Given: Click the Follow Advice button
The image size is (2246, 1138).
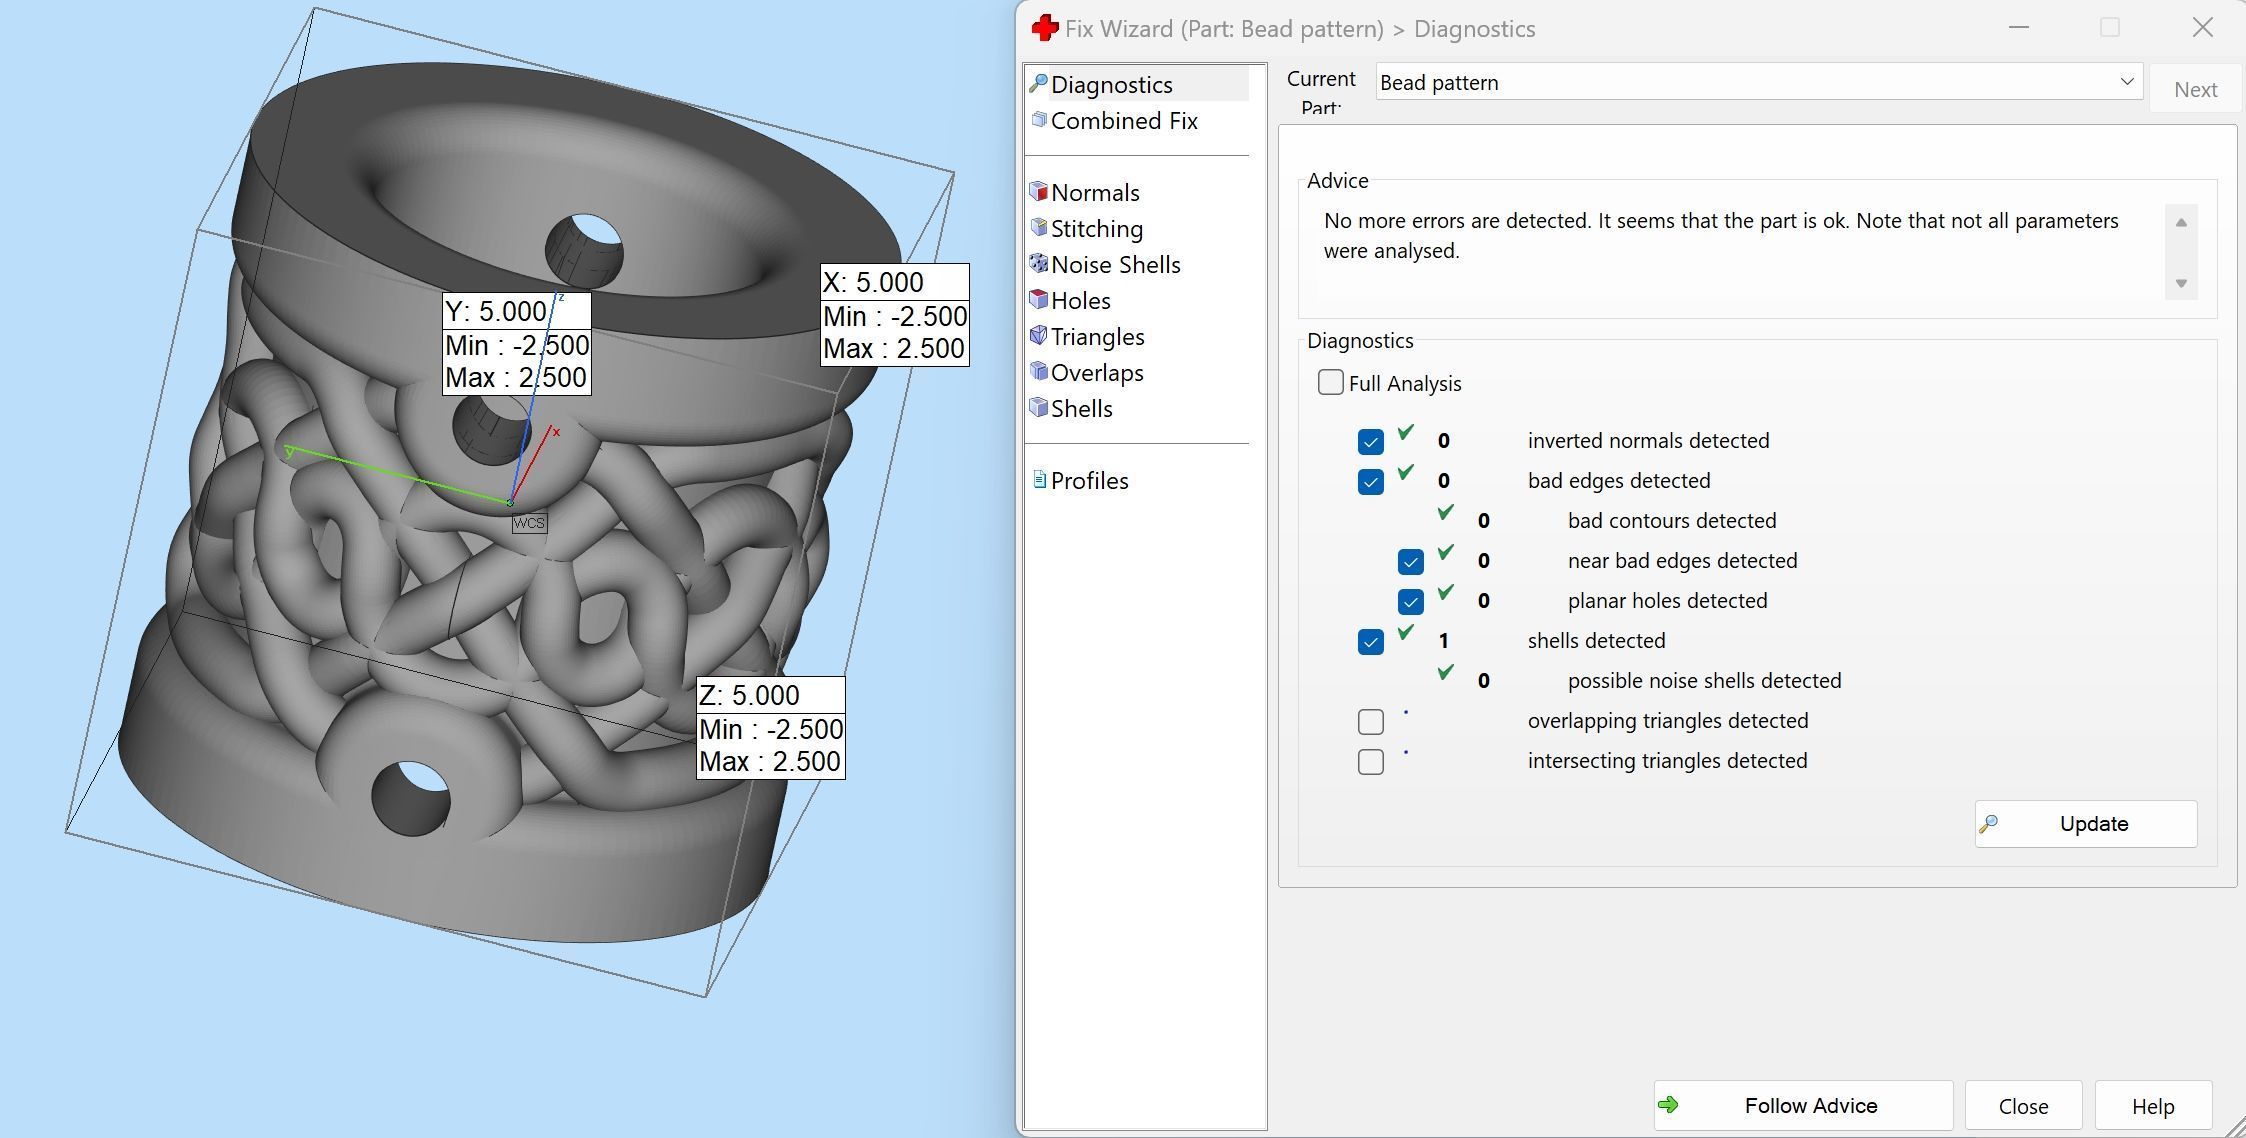Looking at the screenshot, I should tap(1802, 1105).
